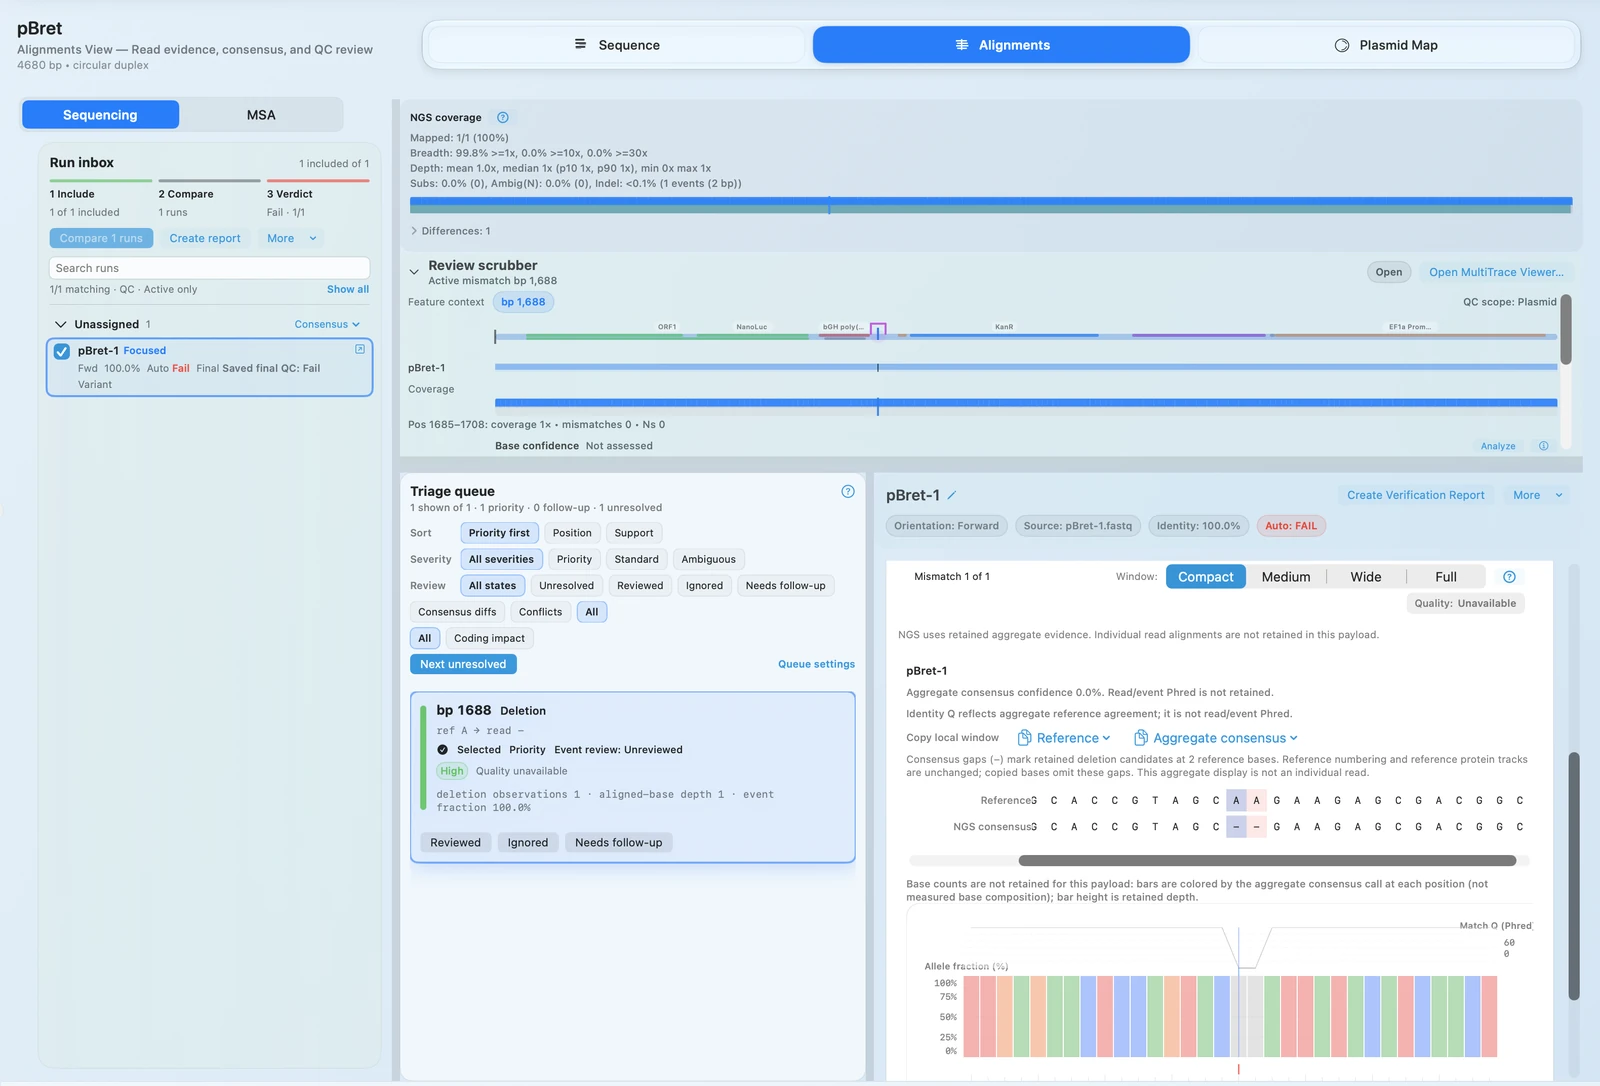The image size is (1600, 1086).
Task: Click the Create report link
Action: pos(205,238)
